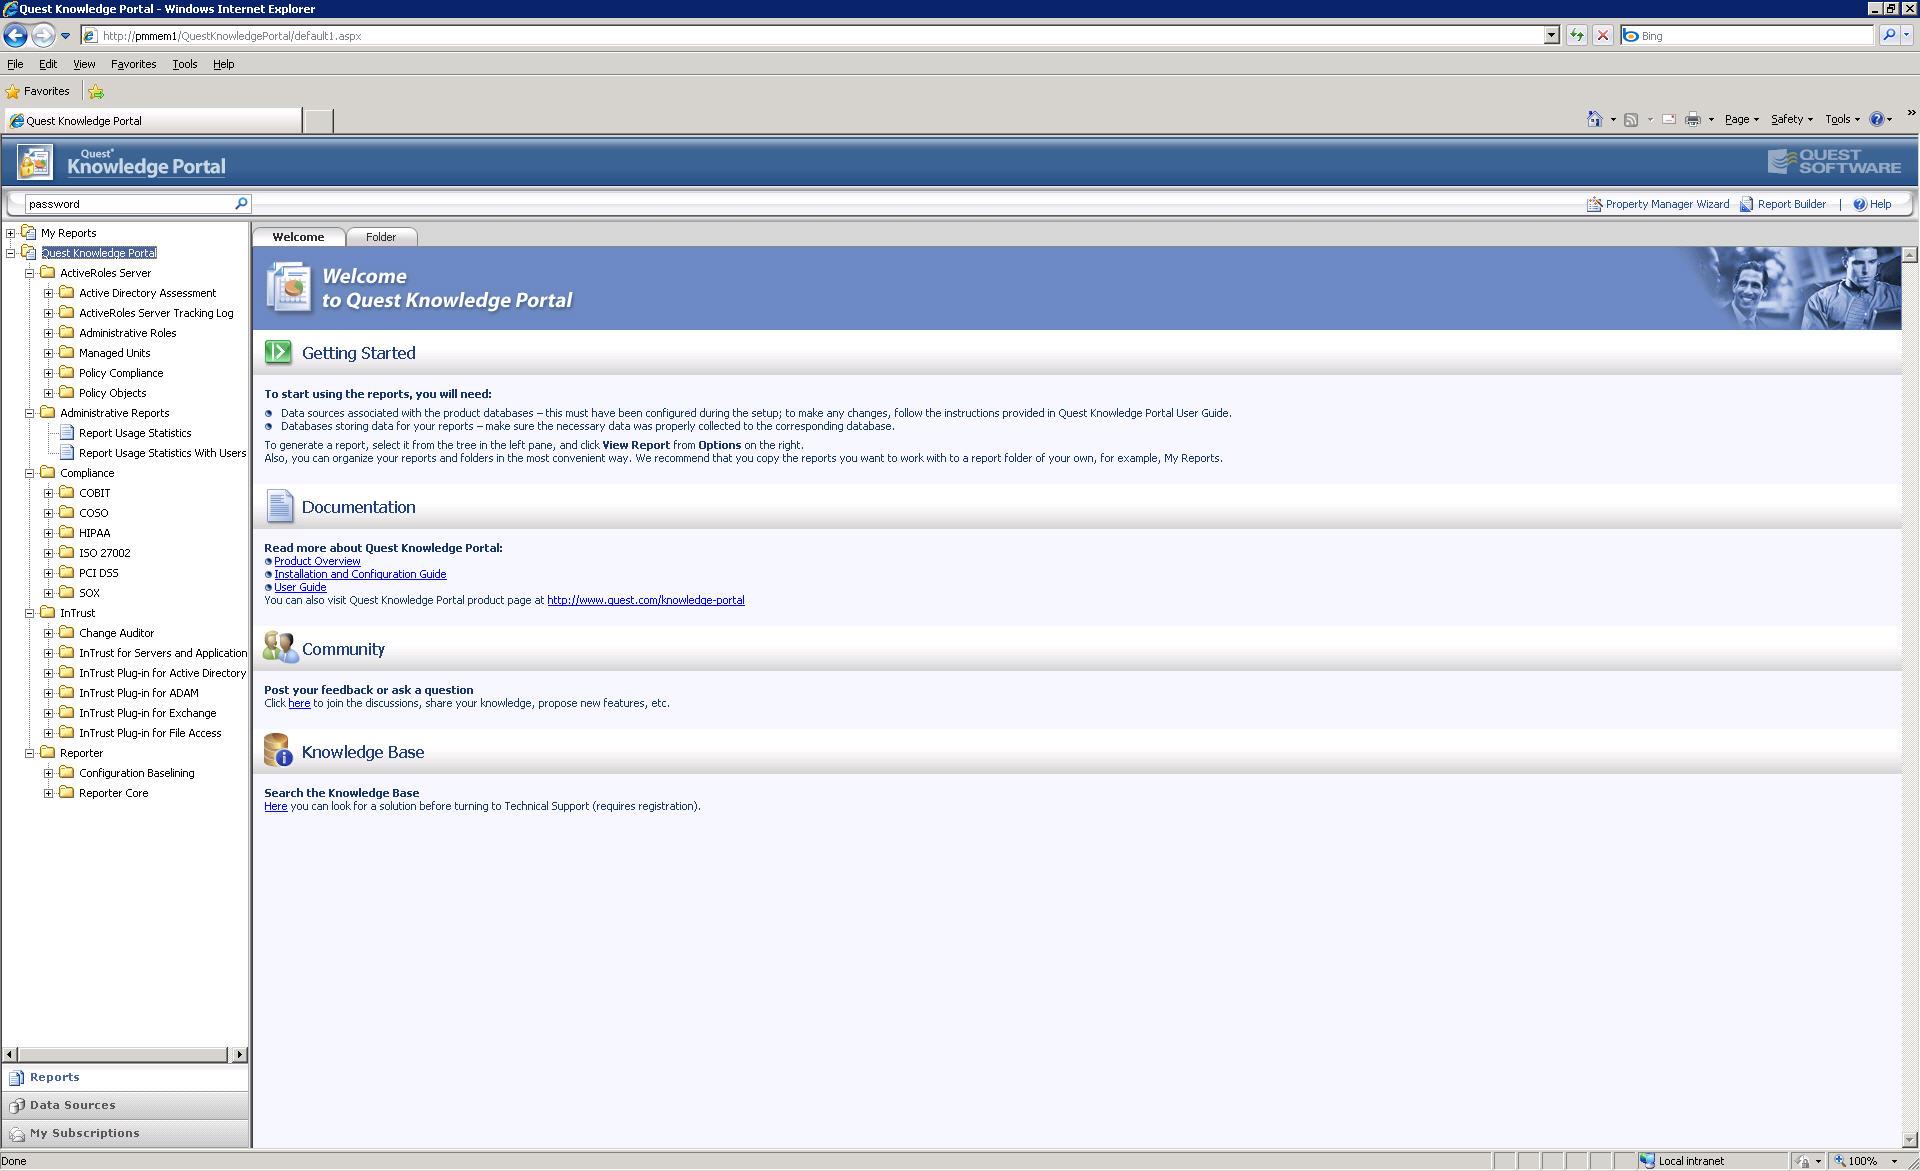The height and width of the screenshot is (1171, 1920).
Task: Select the Configuration Baselining folder
Action: [x=136, y=773]
